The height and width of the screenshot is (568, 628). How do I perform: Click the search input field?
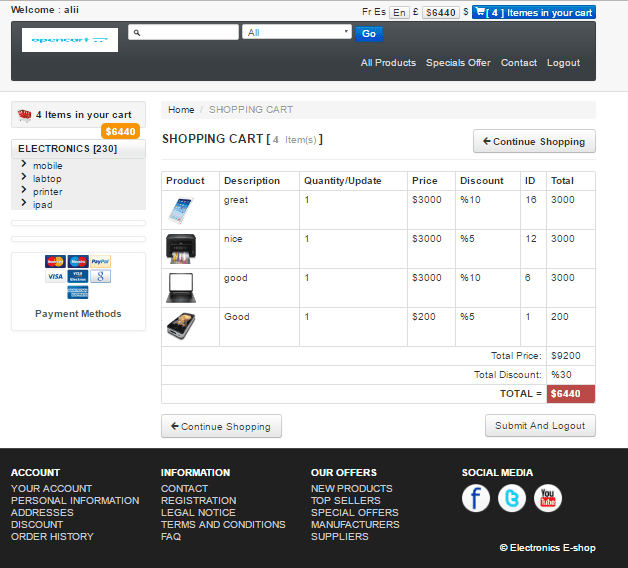coord(185,32)
